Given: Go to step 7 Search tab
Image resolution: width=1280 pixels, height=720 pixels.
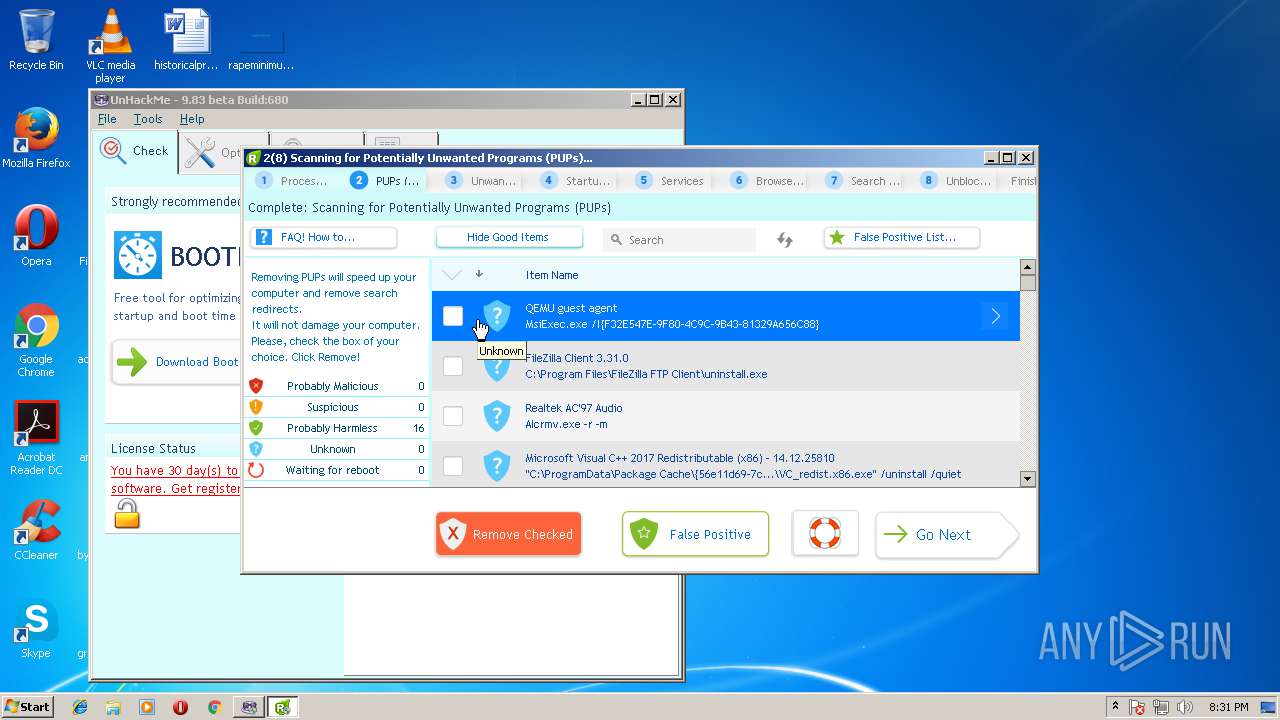Looking at the screenshot, I should coord(862,181).
